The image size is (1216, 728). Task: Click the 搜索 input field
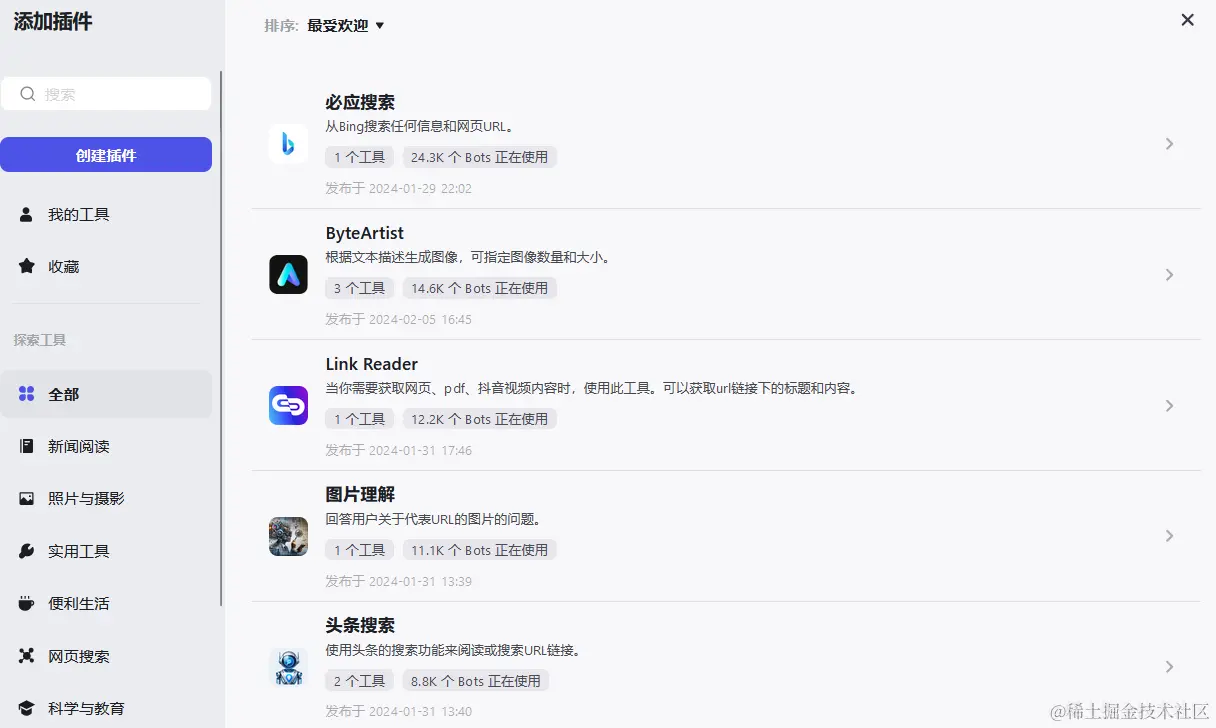pos(106,94)
